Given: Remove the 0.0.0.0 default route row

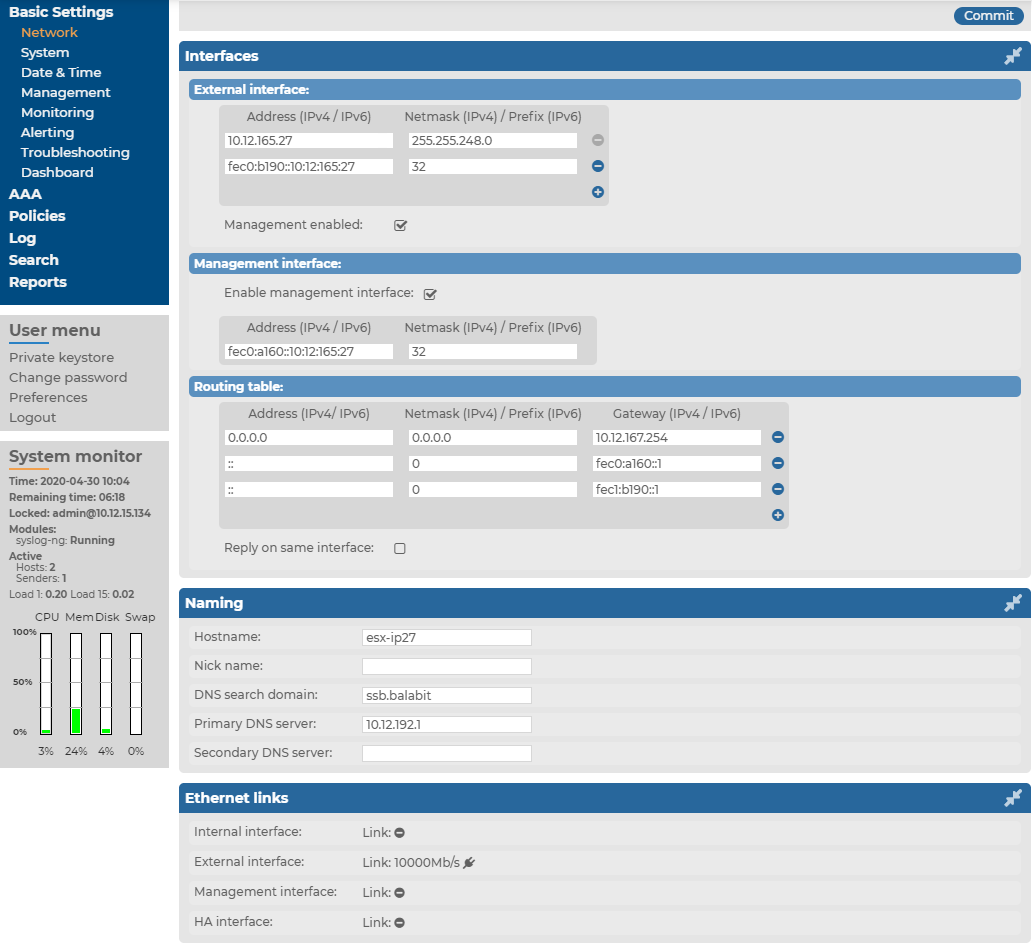Looking at the screenshot, I should click(x=778, y=438).
